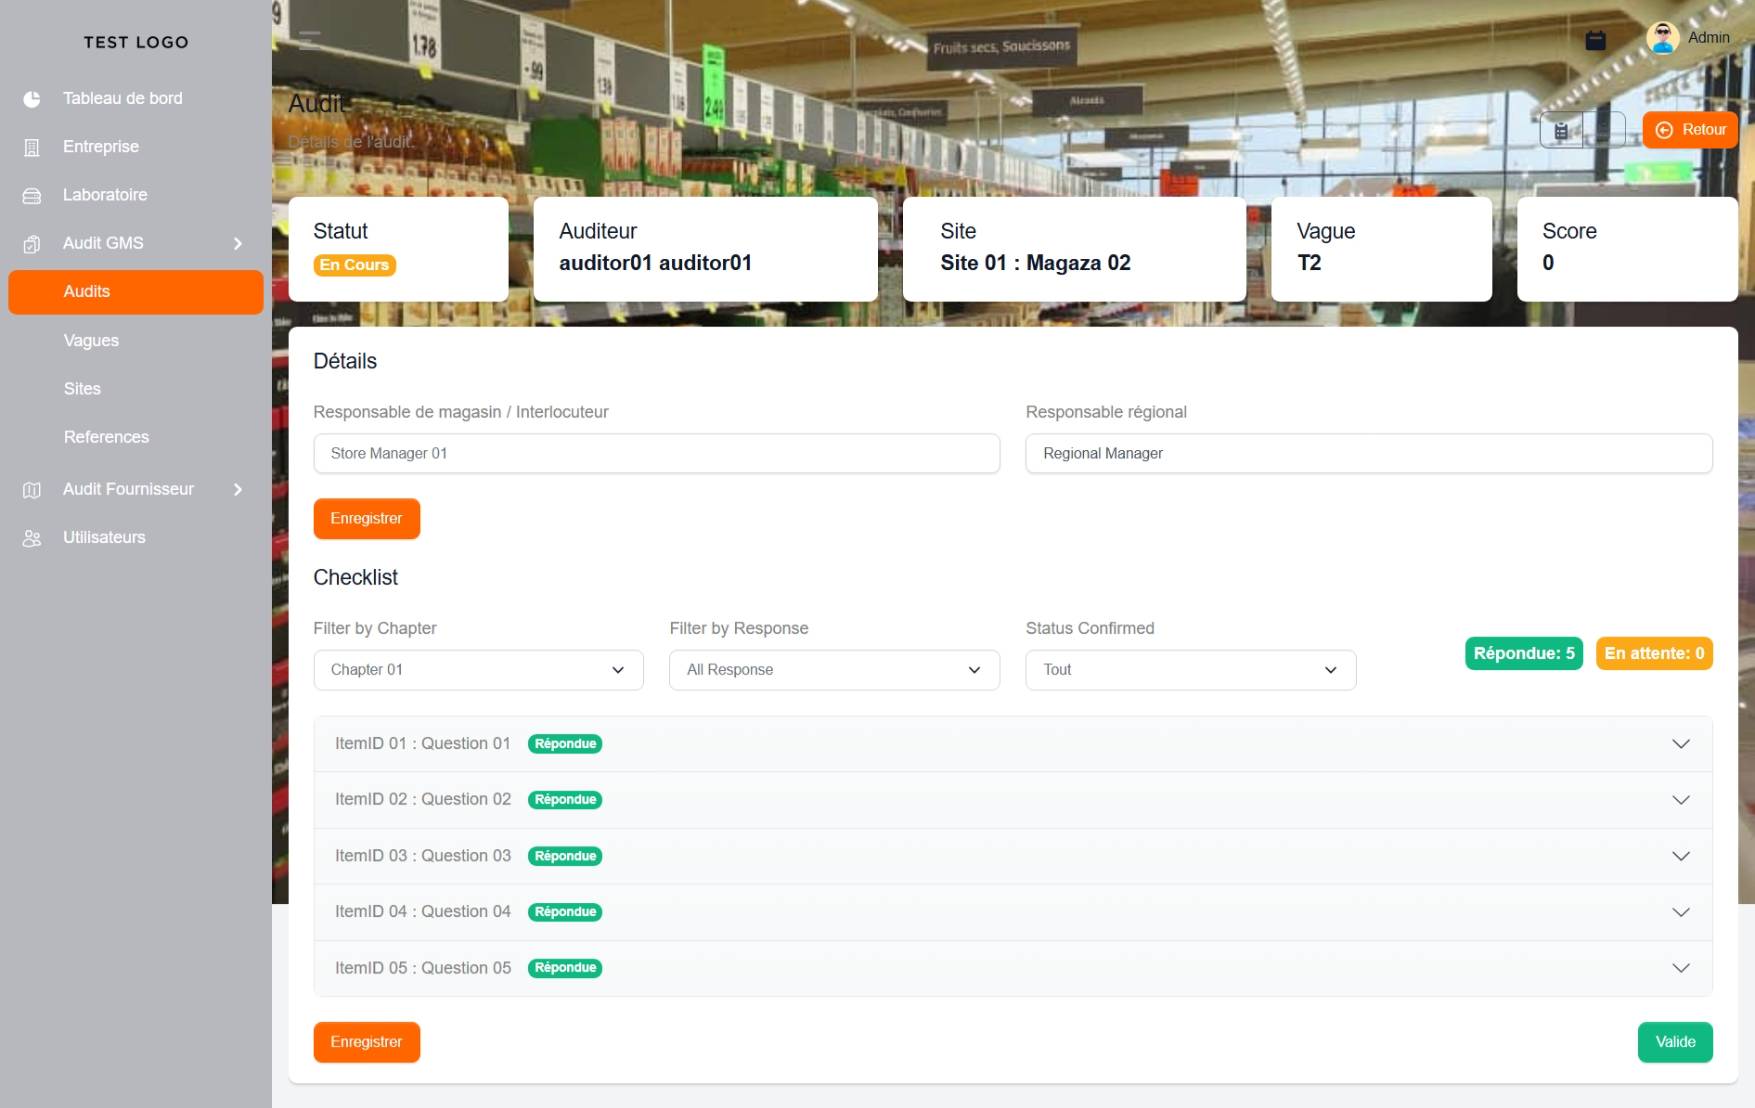Click the Audit GMS clipboard icon
This screenshot has width=1755, height=1108.
pos(31,243)
